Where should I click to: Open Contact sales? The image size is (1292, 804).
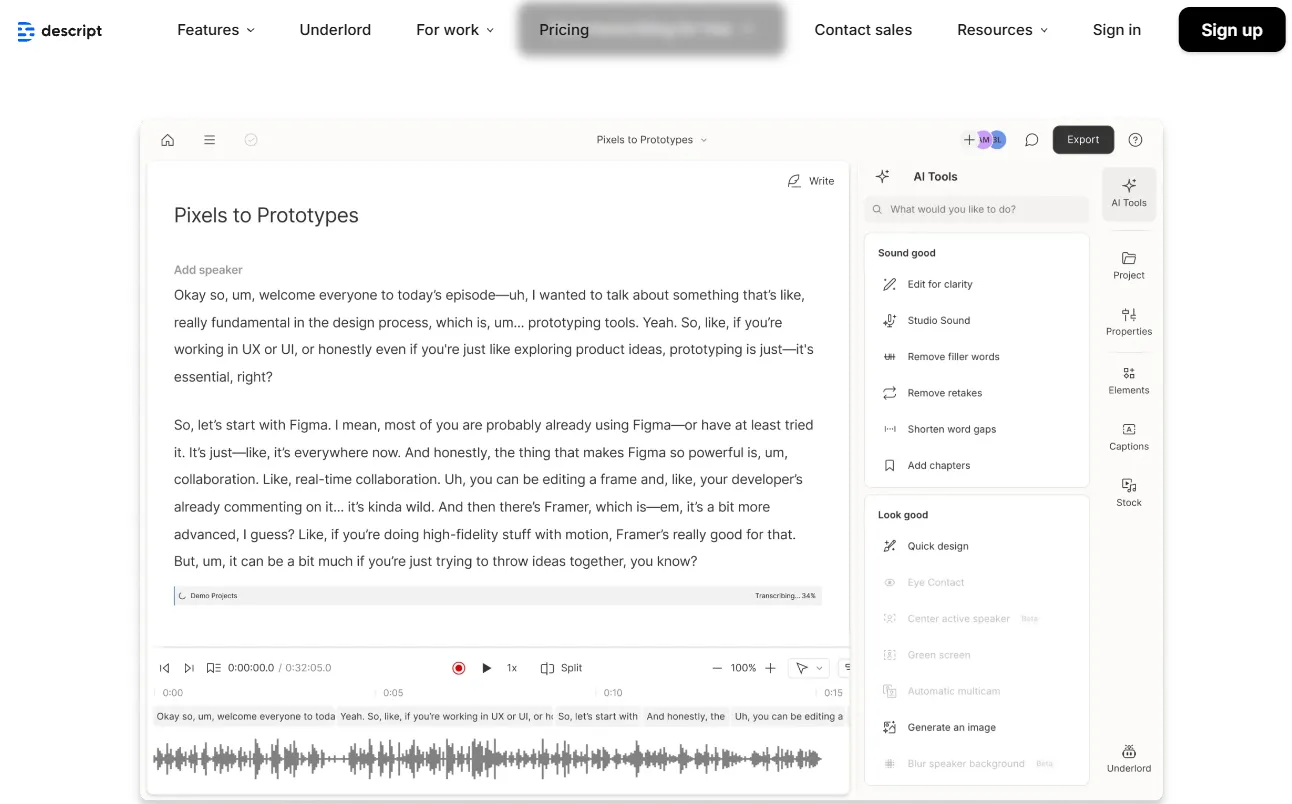point(863,30)
